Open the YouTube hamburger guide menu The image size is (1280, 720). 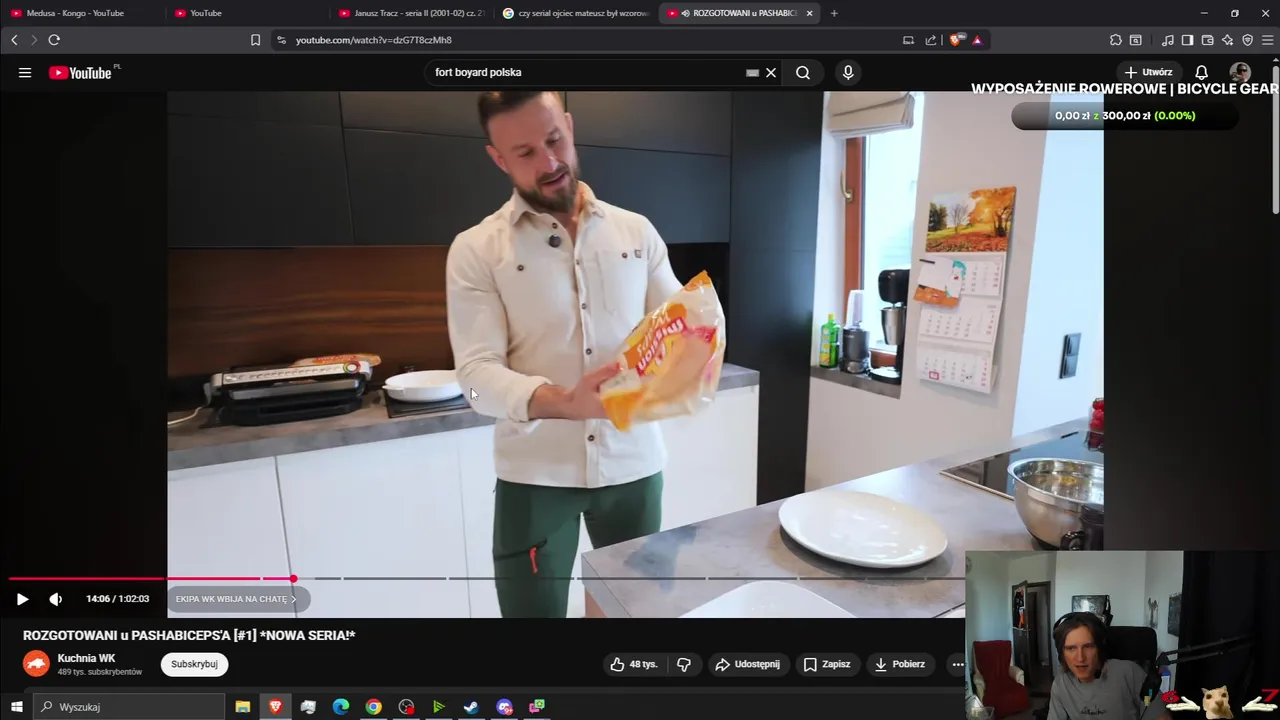(x=25, y=72)
